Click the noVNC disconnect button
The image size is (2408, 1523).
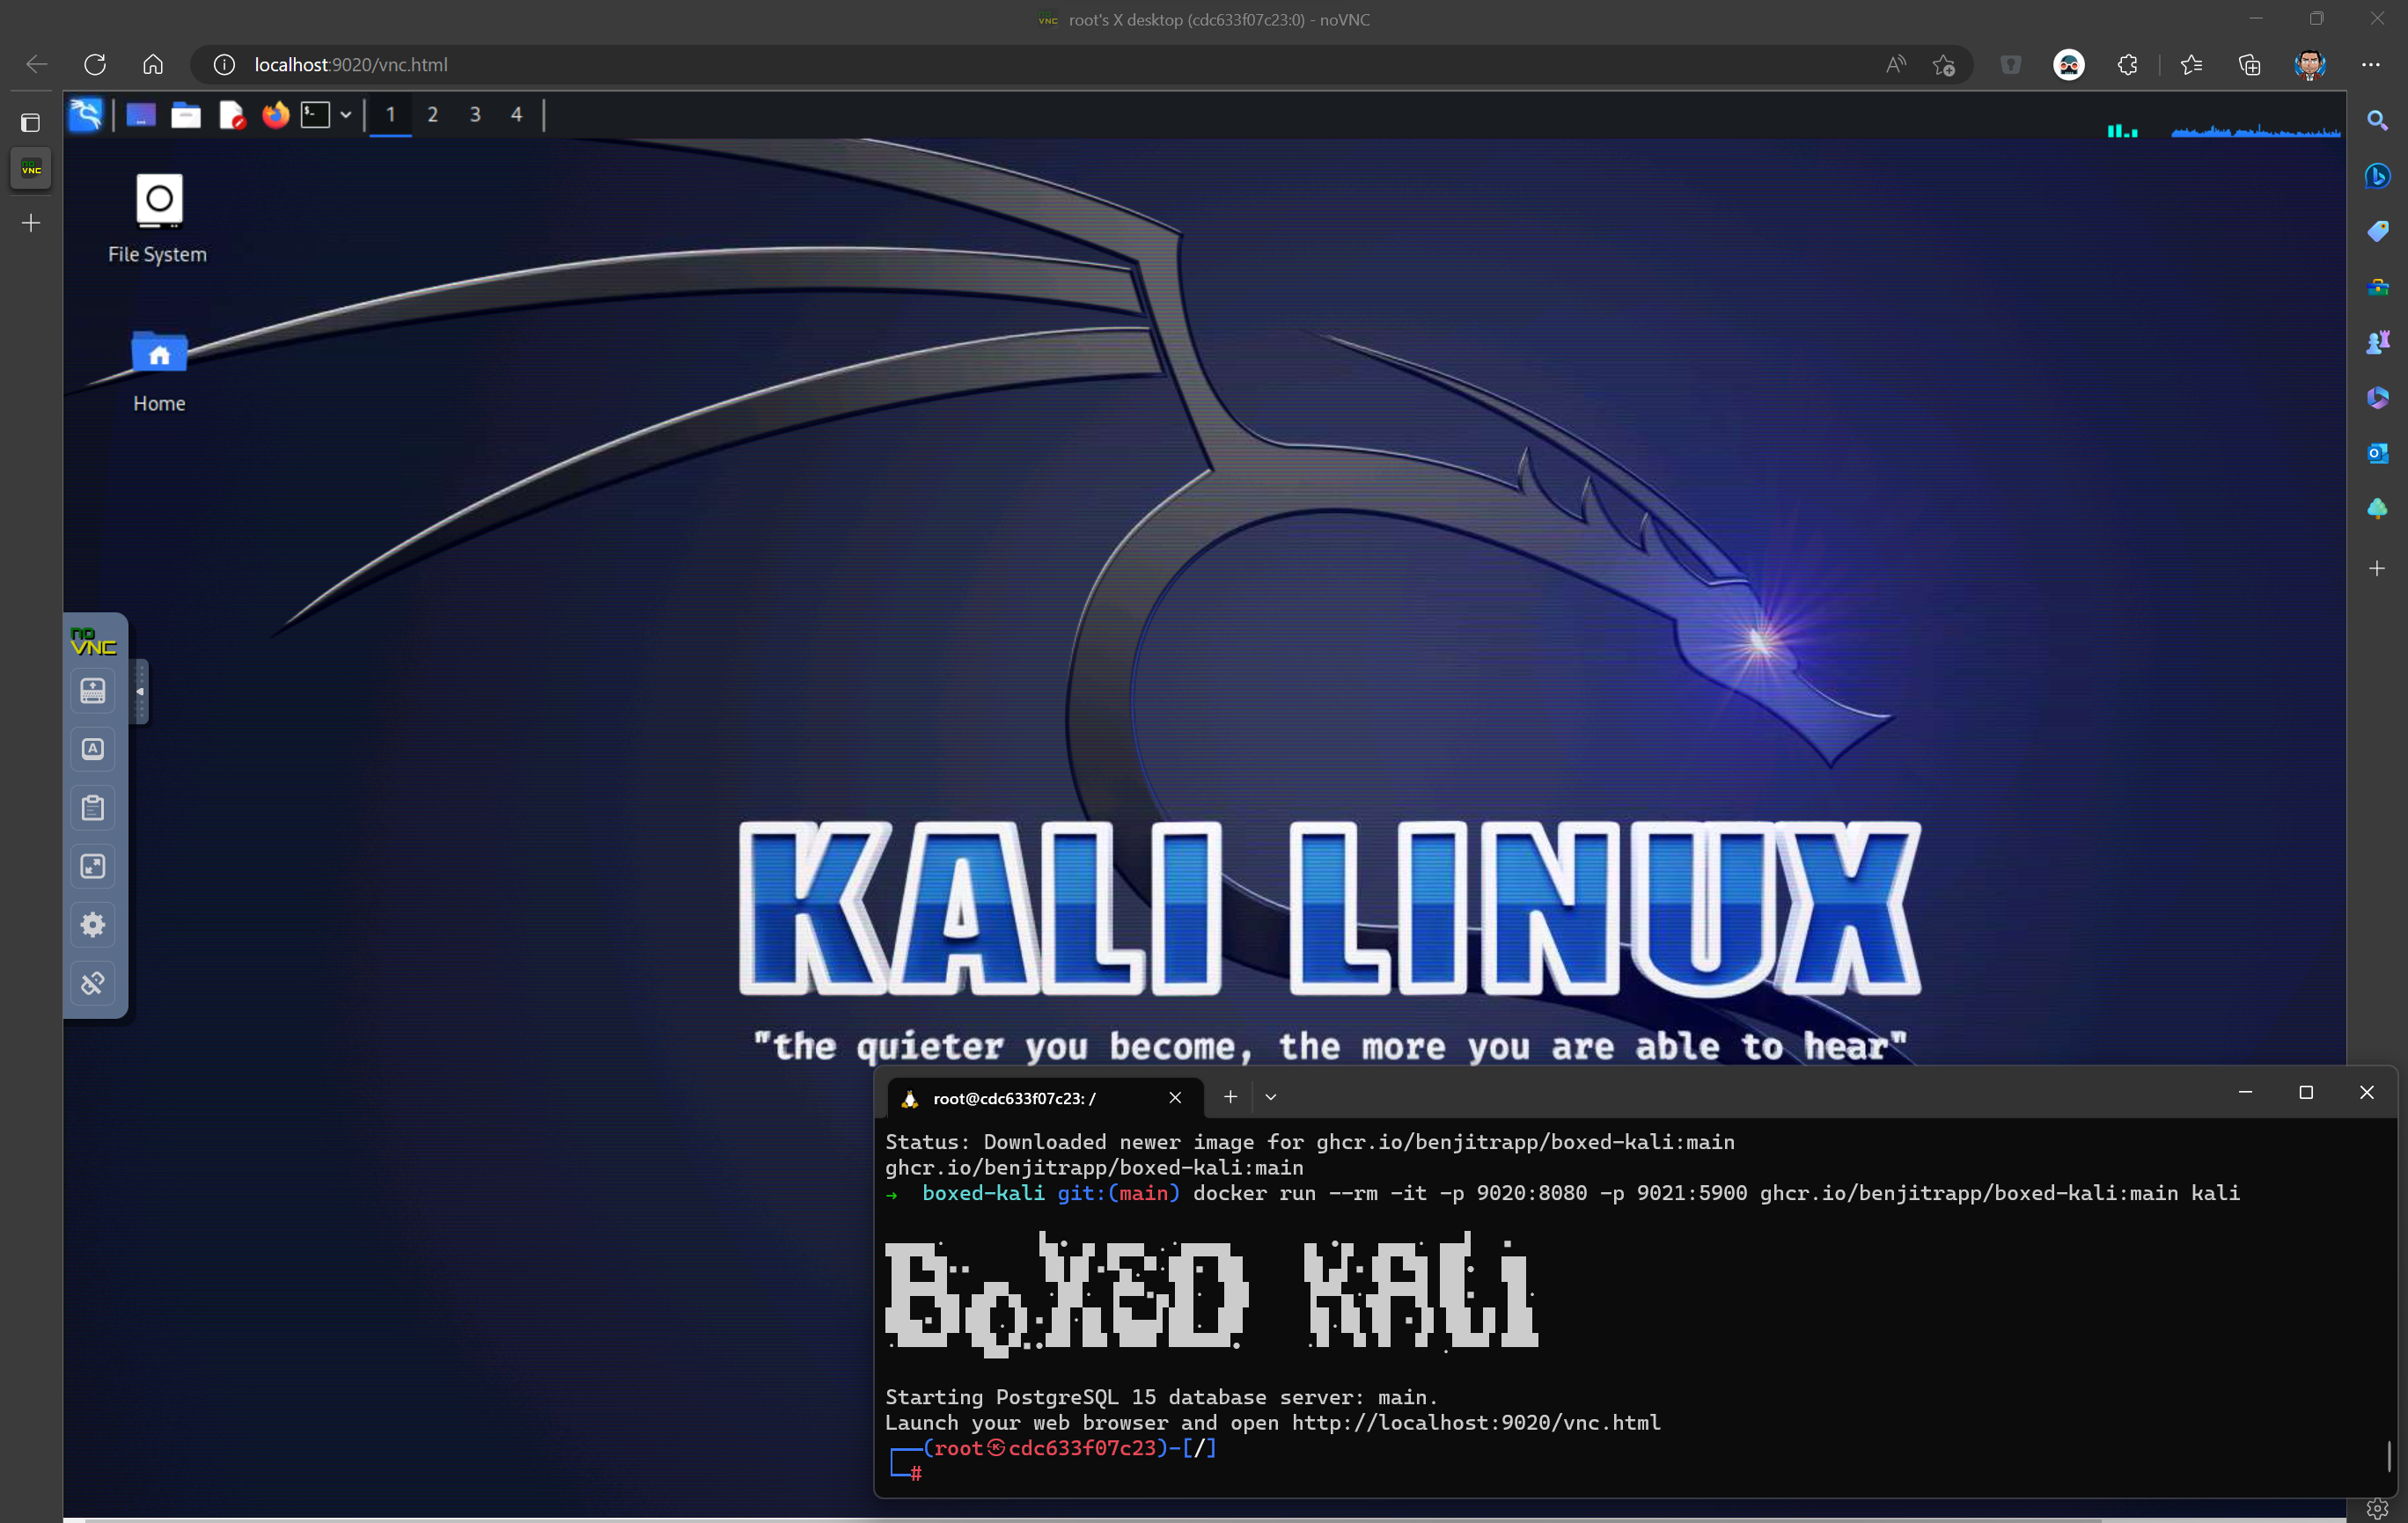93,983
